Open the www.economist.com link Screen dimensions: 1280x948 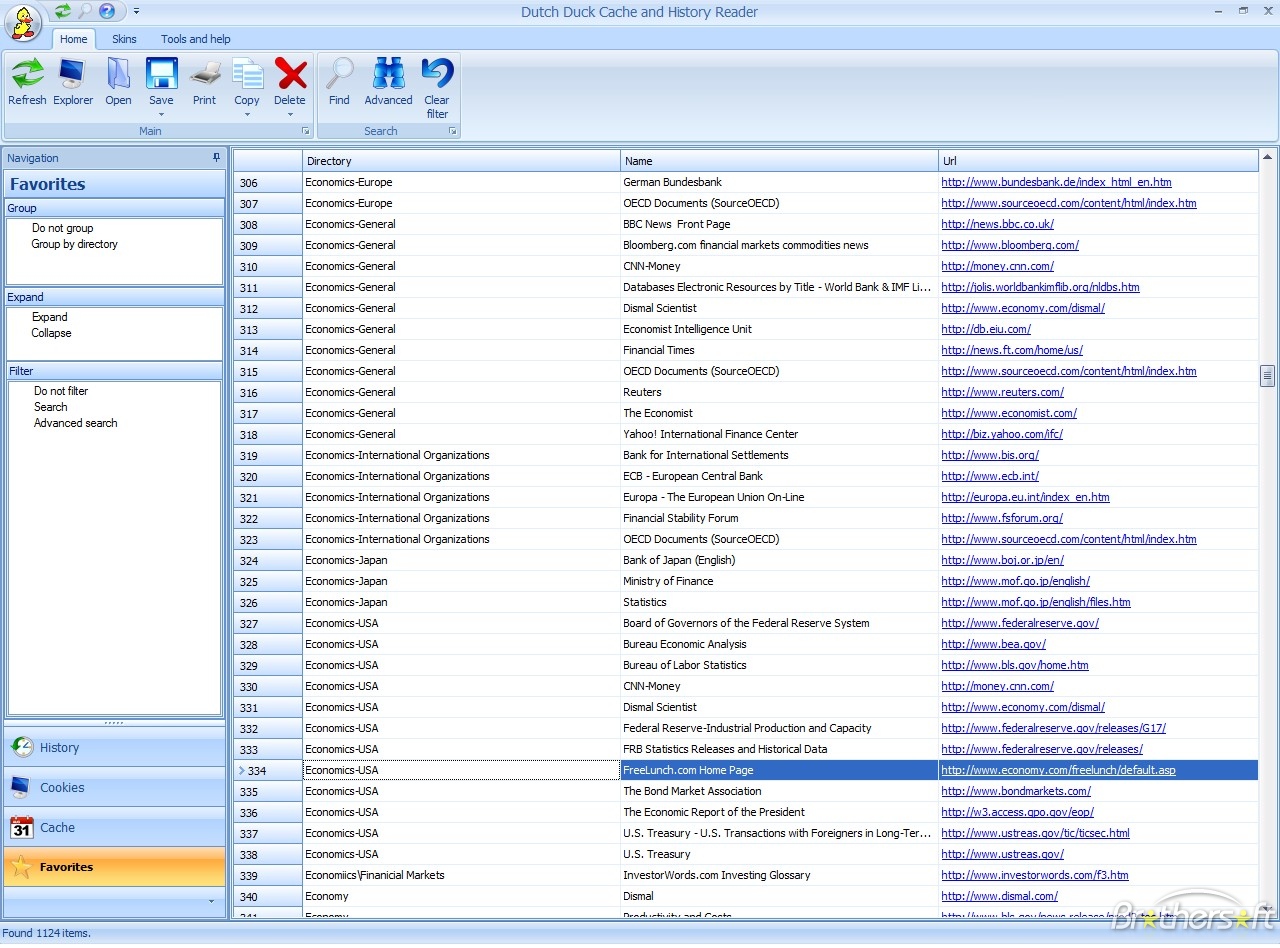(x=1009, y=413)
